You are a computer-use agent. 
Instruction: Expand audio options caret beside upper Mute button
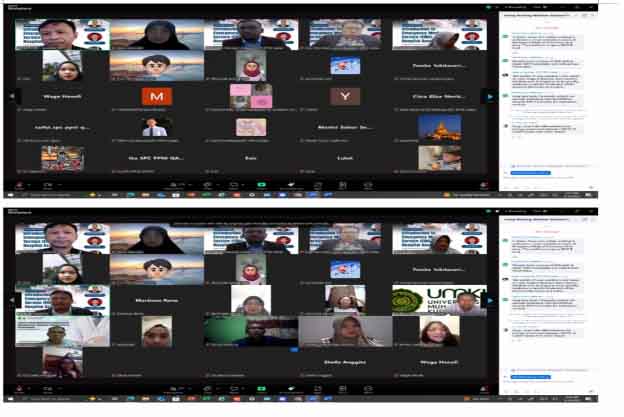[30, 183]
